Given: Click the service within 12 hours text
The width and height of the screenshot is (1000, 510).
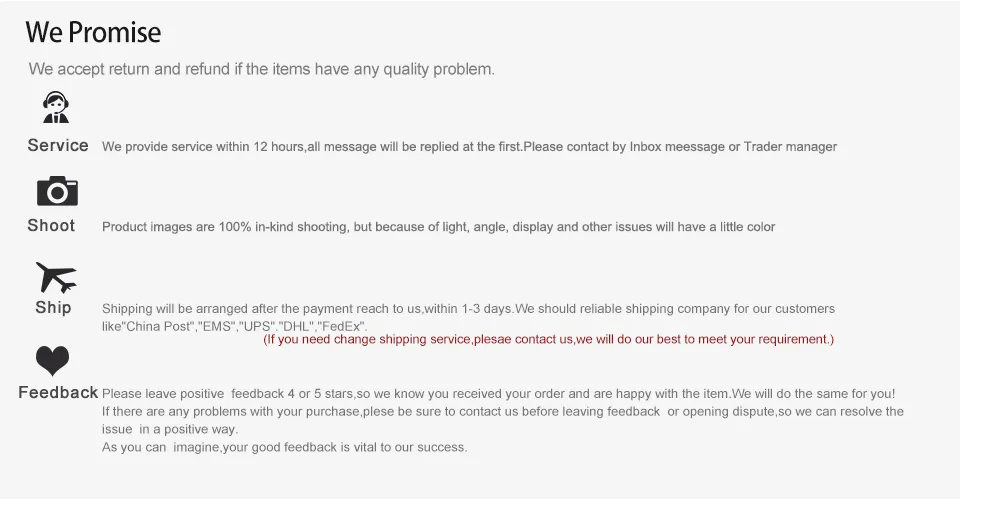Looking at the screenshot, I should coord(469,147).
